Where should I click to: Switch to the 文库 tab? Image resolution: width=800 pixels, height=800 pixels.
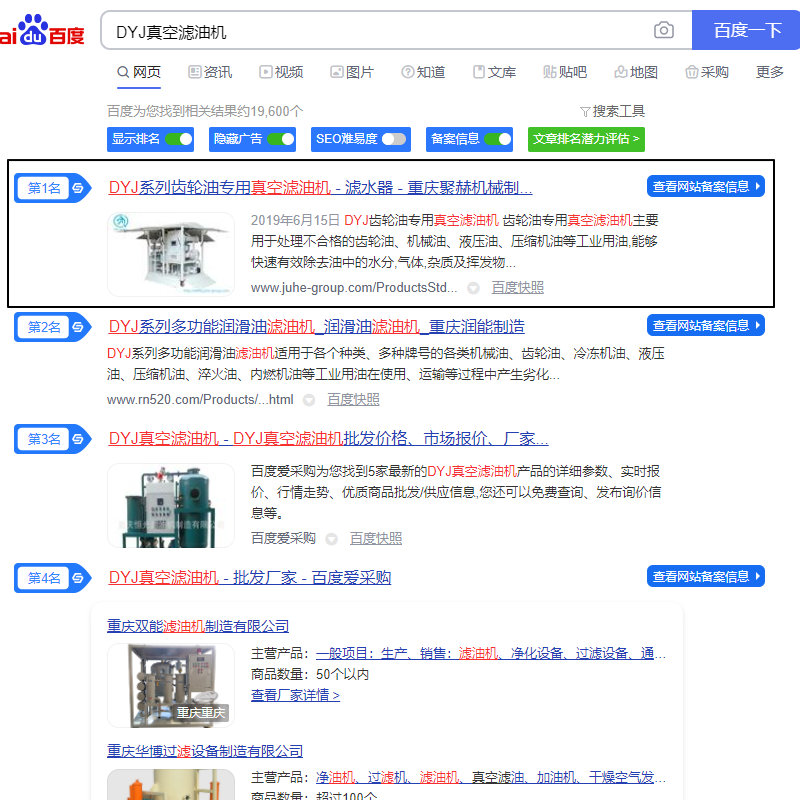pos(494,72)
